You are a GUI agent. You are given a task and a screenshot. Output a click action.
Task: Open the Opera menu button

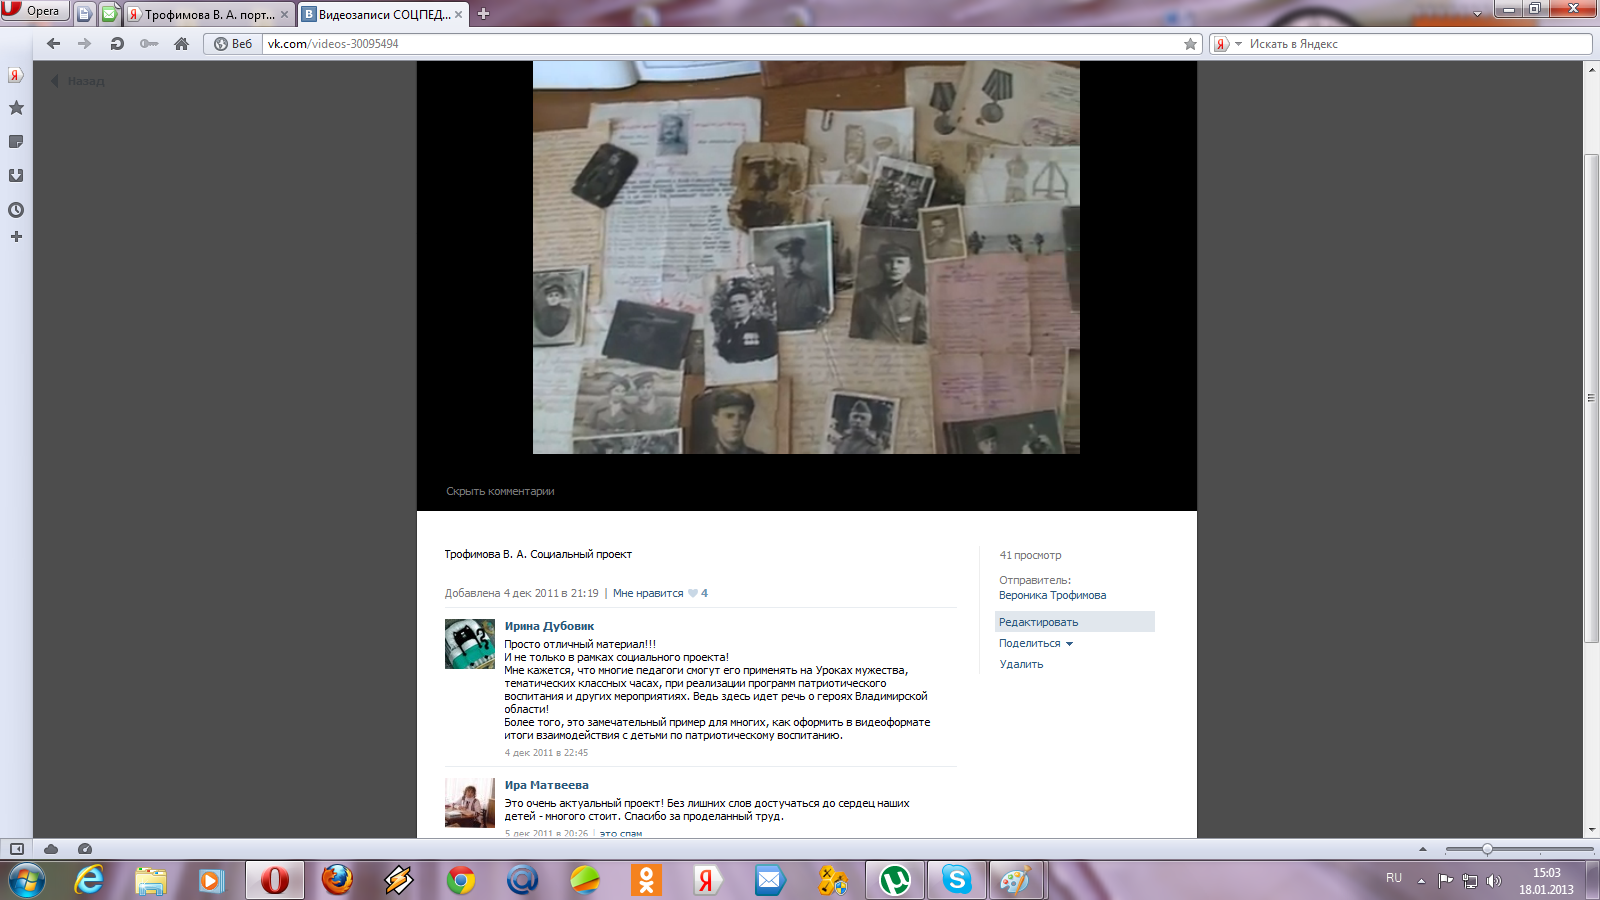click(34, 11)
